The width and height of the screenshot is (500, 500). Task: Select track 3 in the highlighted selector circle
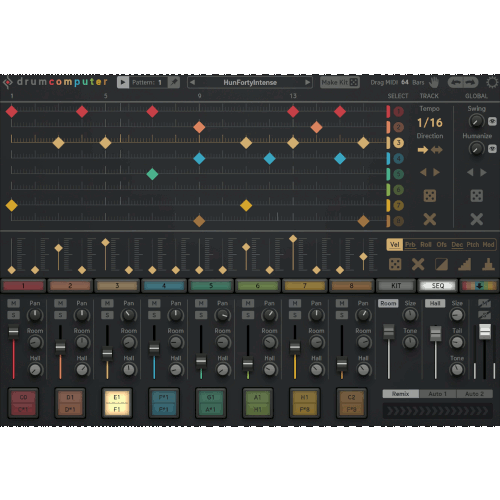click(398, 143)
